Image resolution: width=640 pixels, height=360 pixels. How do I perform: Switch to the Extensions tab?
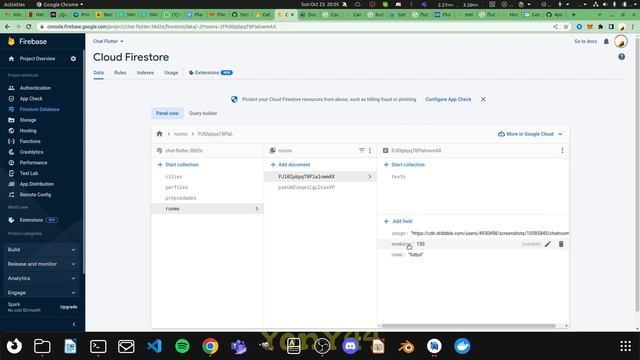click(211, 73)
